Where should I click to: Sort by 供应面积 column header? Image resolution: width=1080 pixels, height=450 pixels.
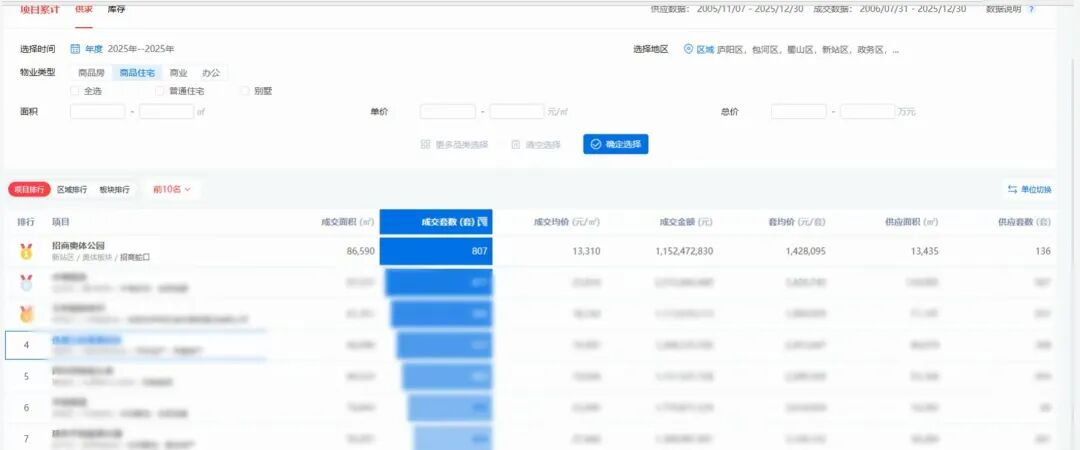tap(911, 222)
